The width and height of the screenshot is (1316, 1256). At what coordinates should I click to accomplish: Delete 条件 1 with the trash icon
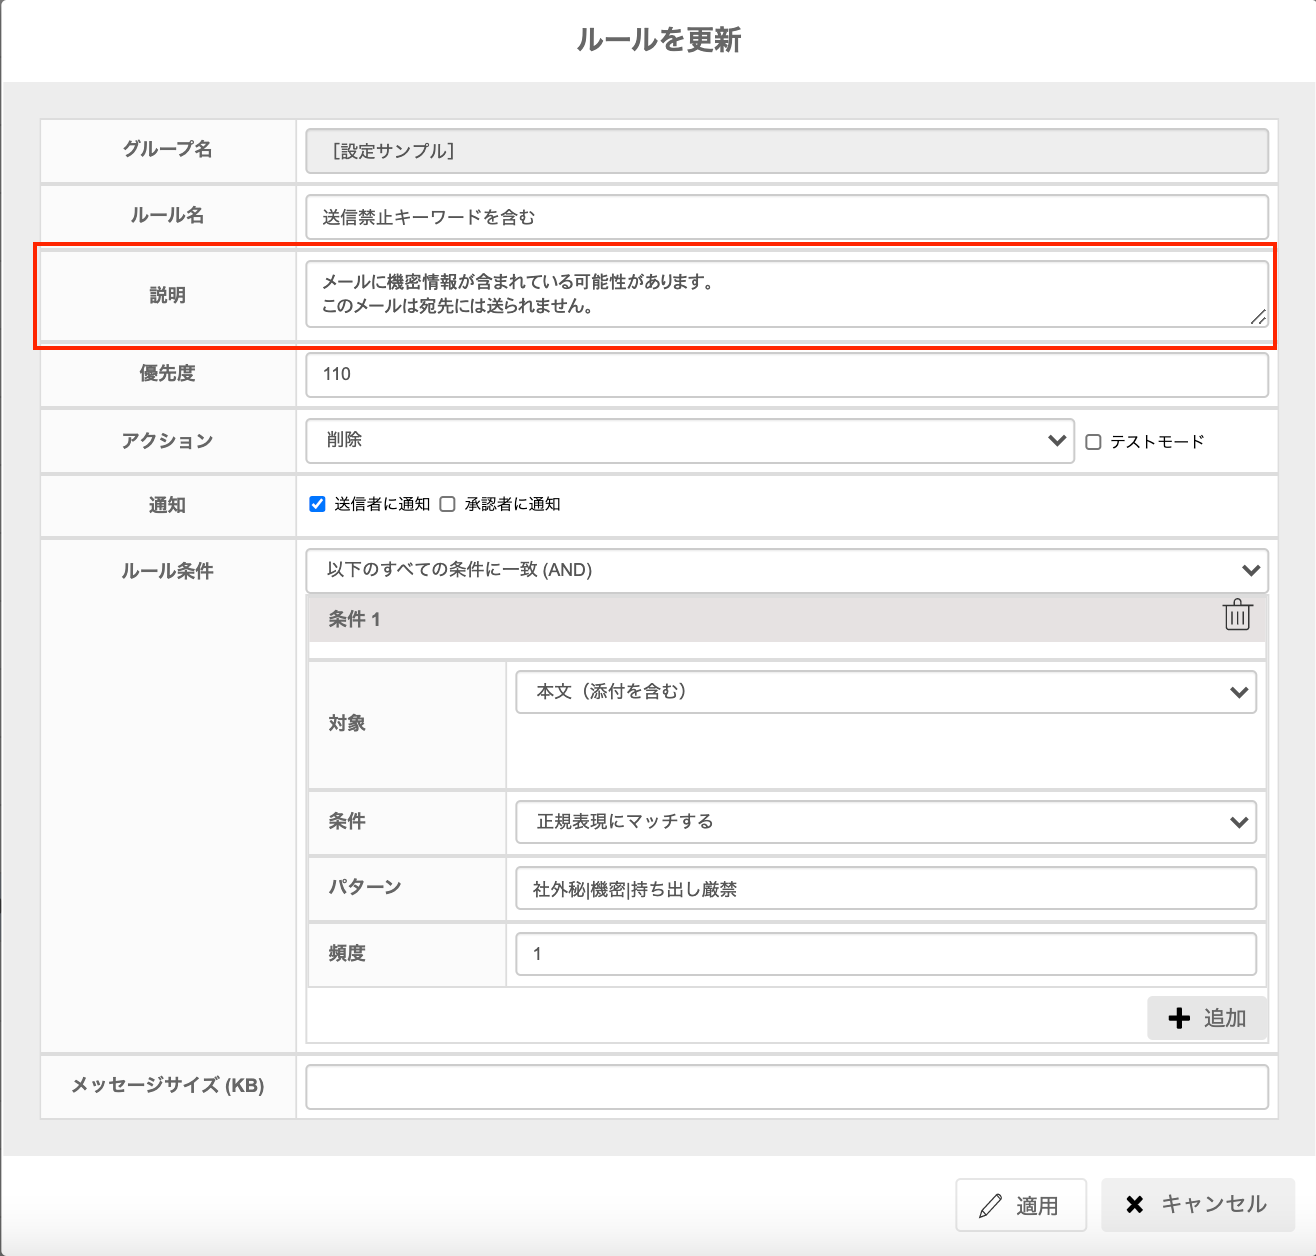pos(1237,615)
